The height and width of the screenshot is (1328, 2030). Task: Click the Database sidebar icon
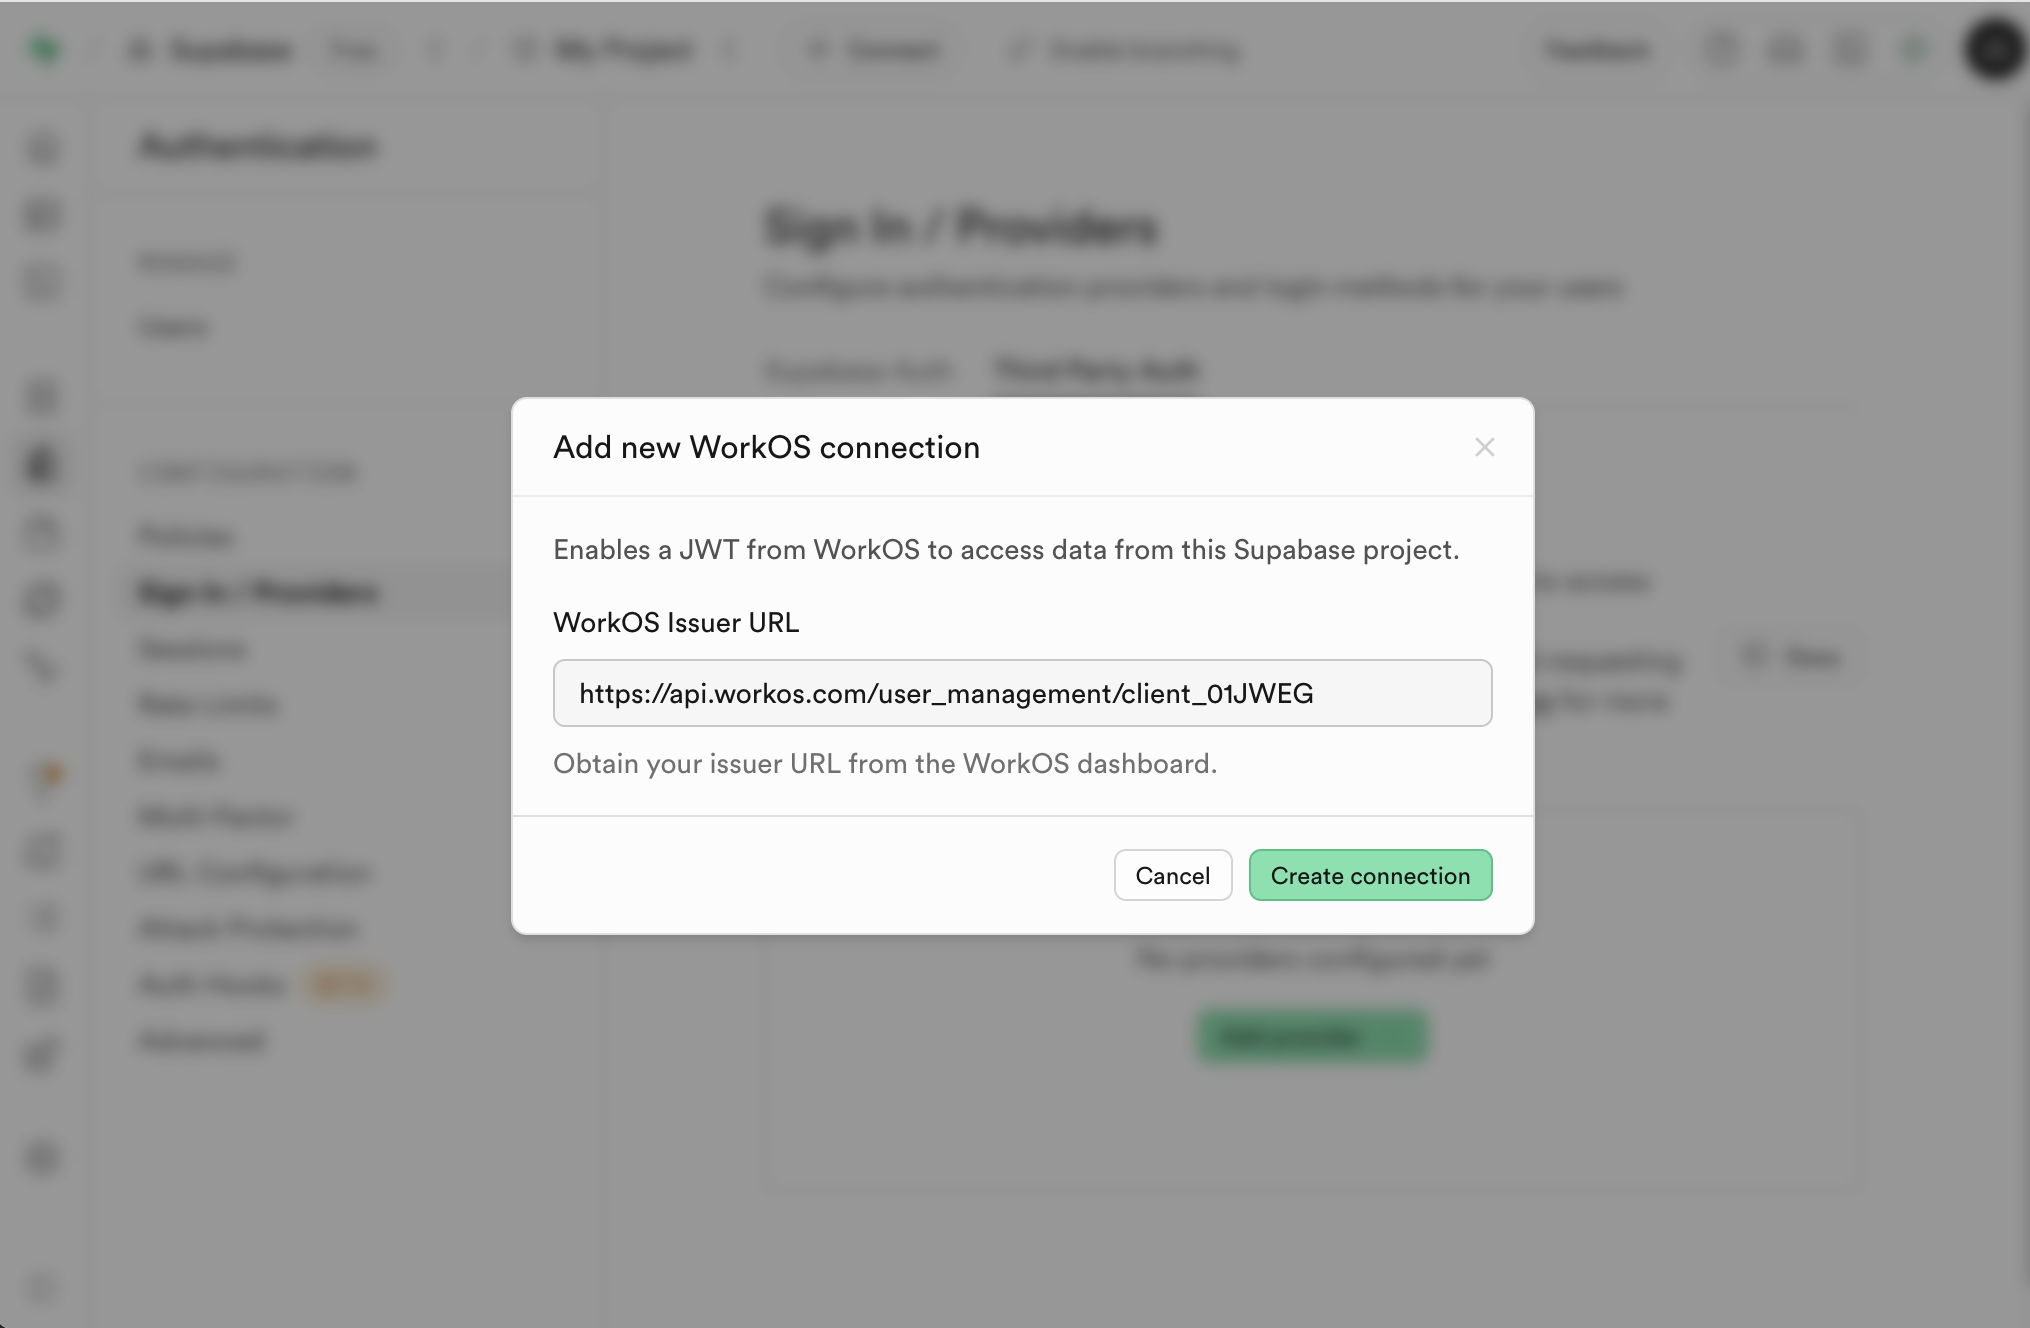(x=42, y=396)
